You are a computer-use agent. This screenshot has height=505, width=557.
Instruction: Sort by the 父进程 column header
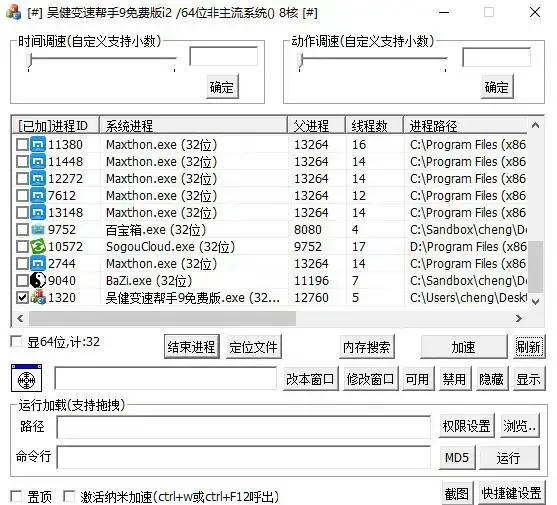317,126
